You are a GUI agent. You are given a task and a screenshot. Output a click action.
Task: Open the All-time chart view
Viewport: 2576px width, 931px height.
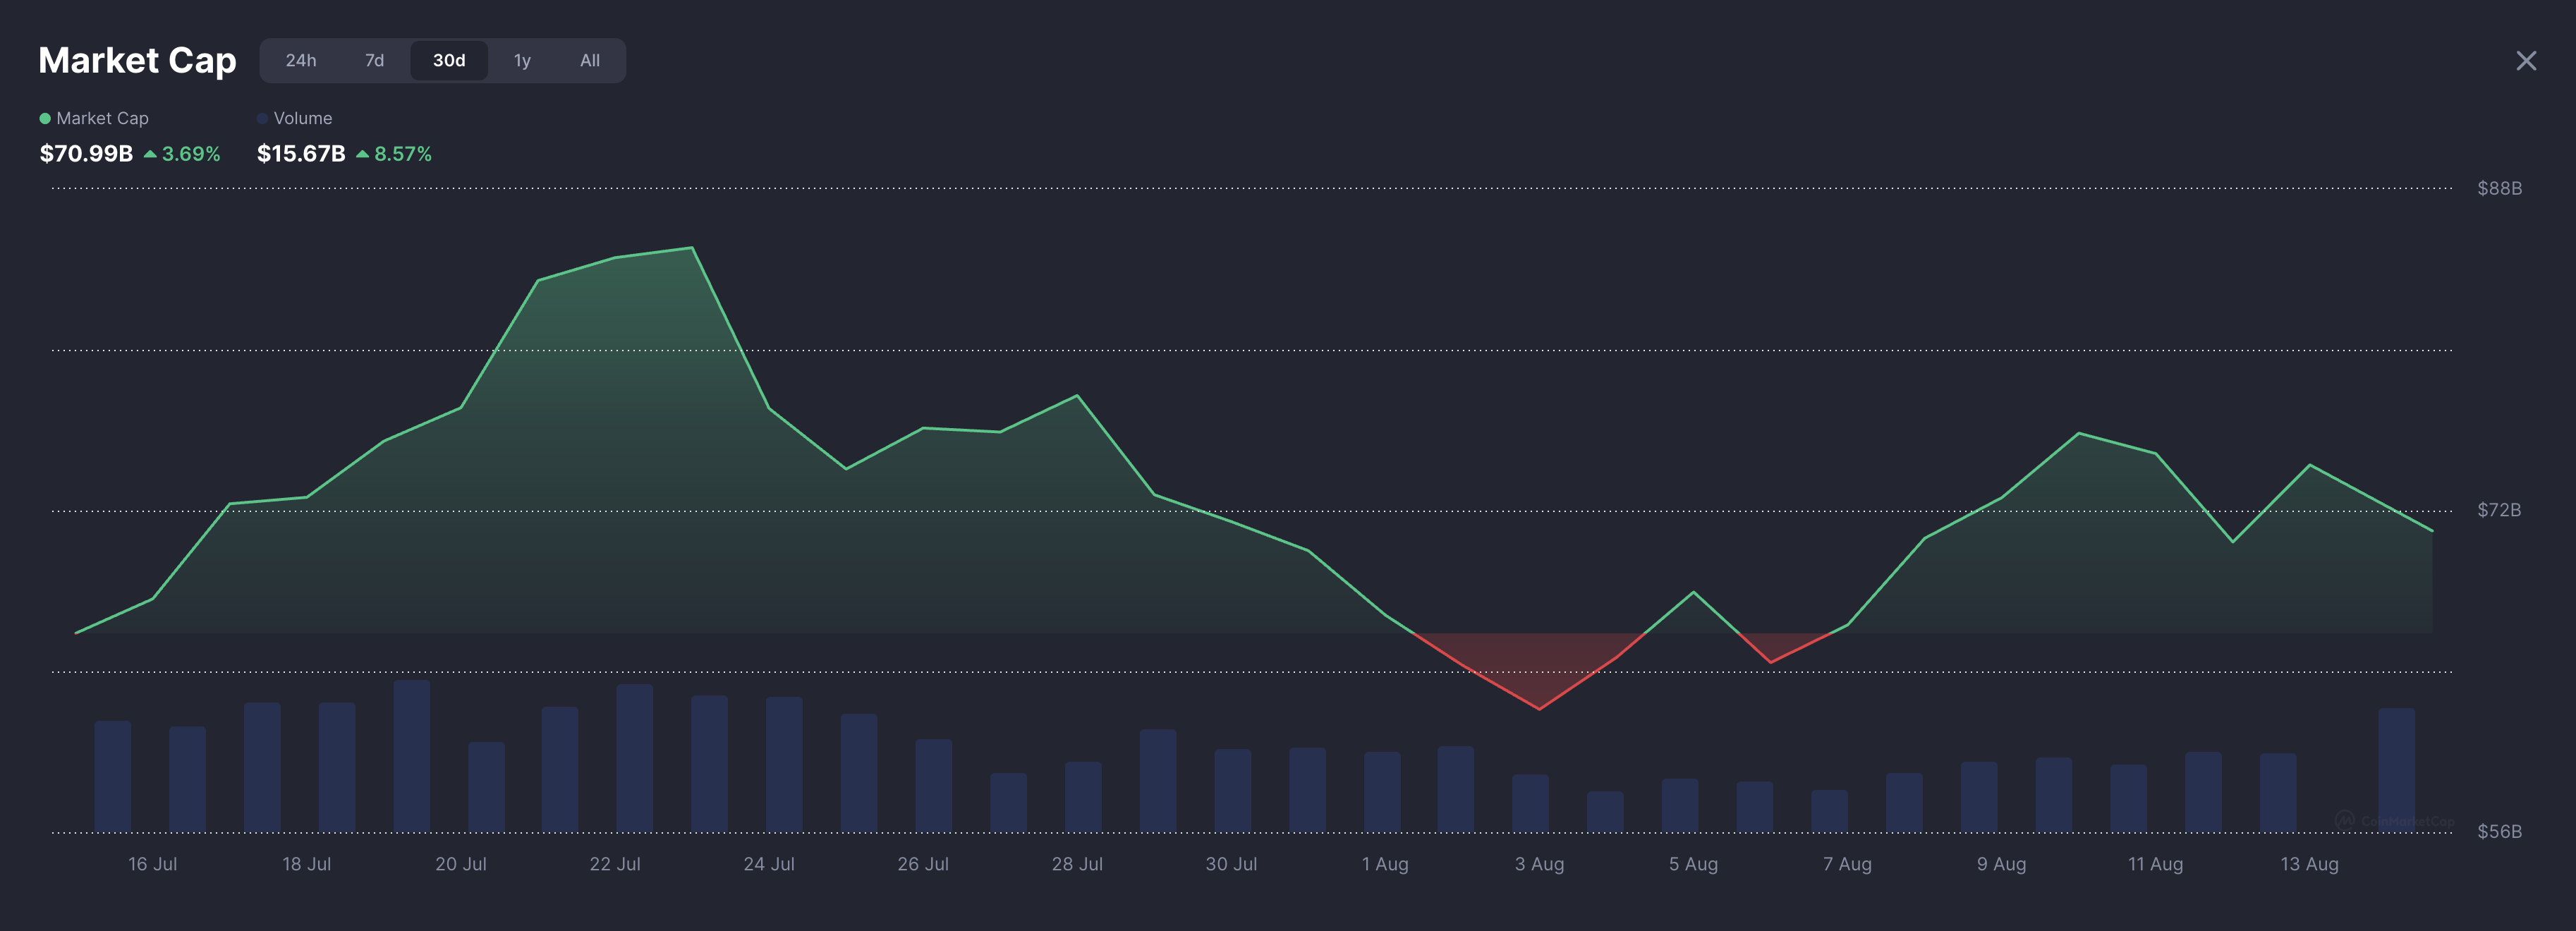pyautogui.click(x=589, y=60)
